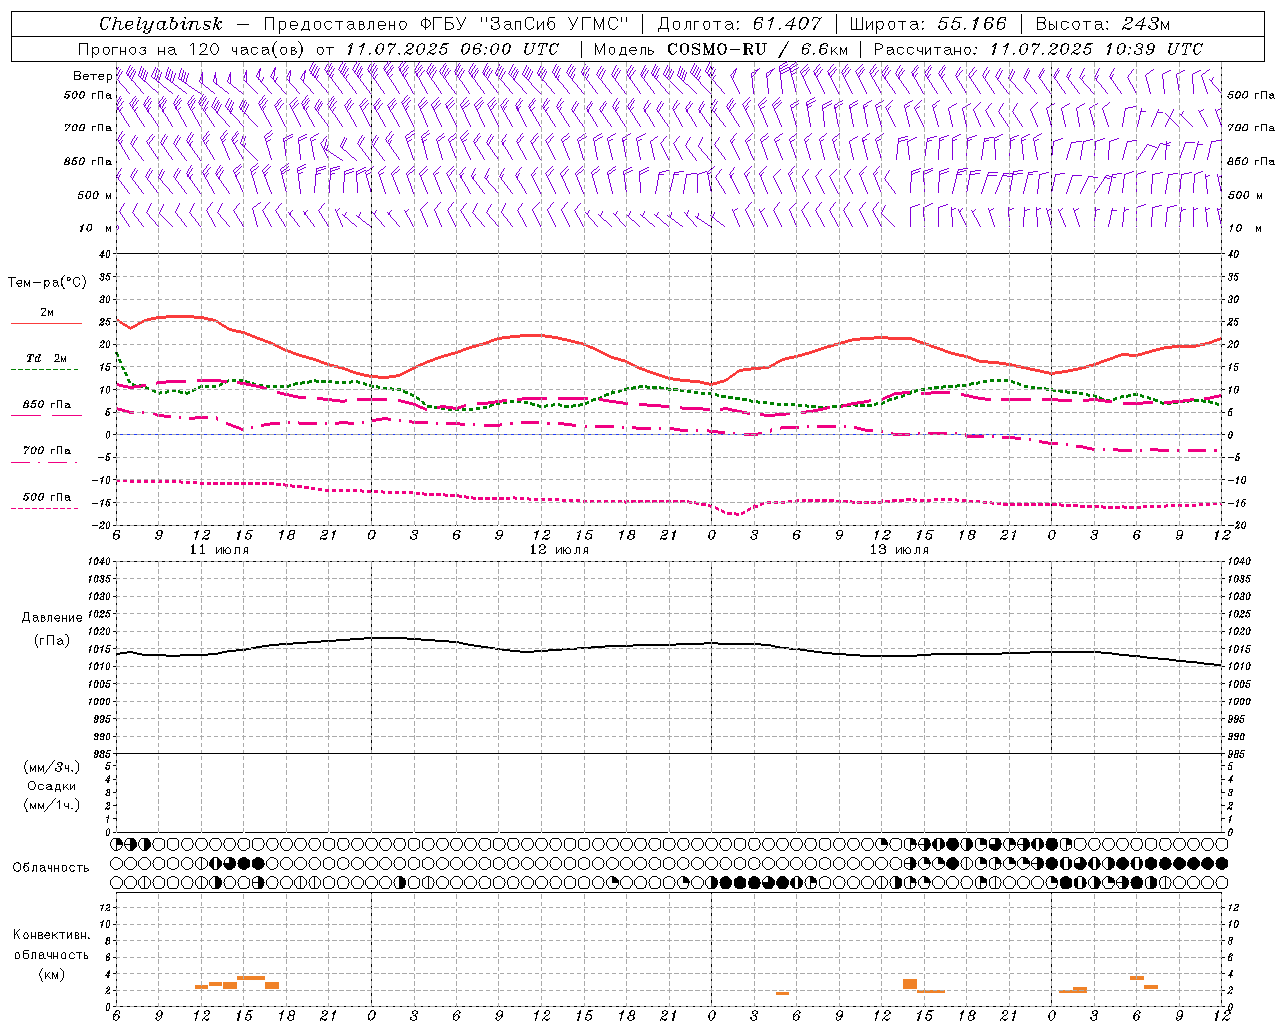Click the Прогноз на 120 часа(ов) header text
Viewport: 1280px width, 1024px height.
click(192, 49)
